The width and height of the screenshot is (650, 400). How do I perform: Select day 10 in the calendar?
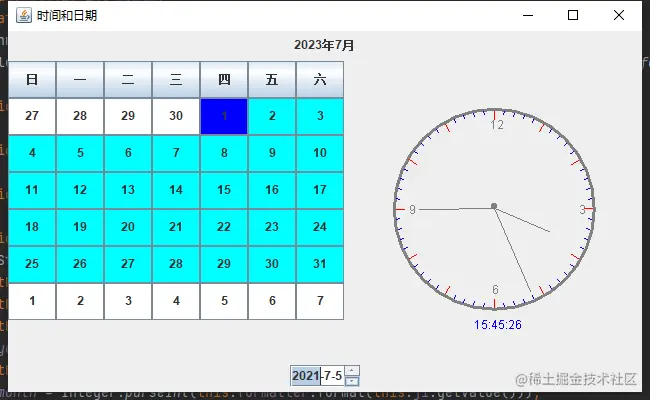320,153
